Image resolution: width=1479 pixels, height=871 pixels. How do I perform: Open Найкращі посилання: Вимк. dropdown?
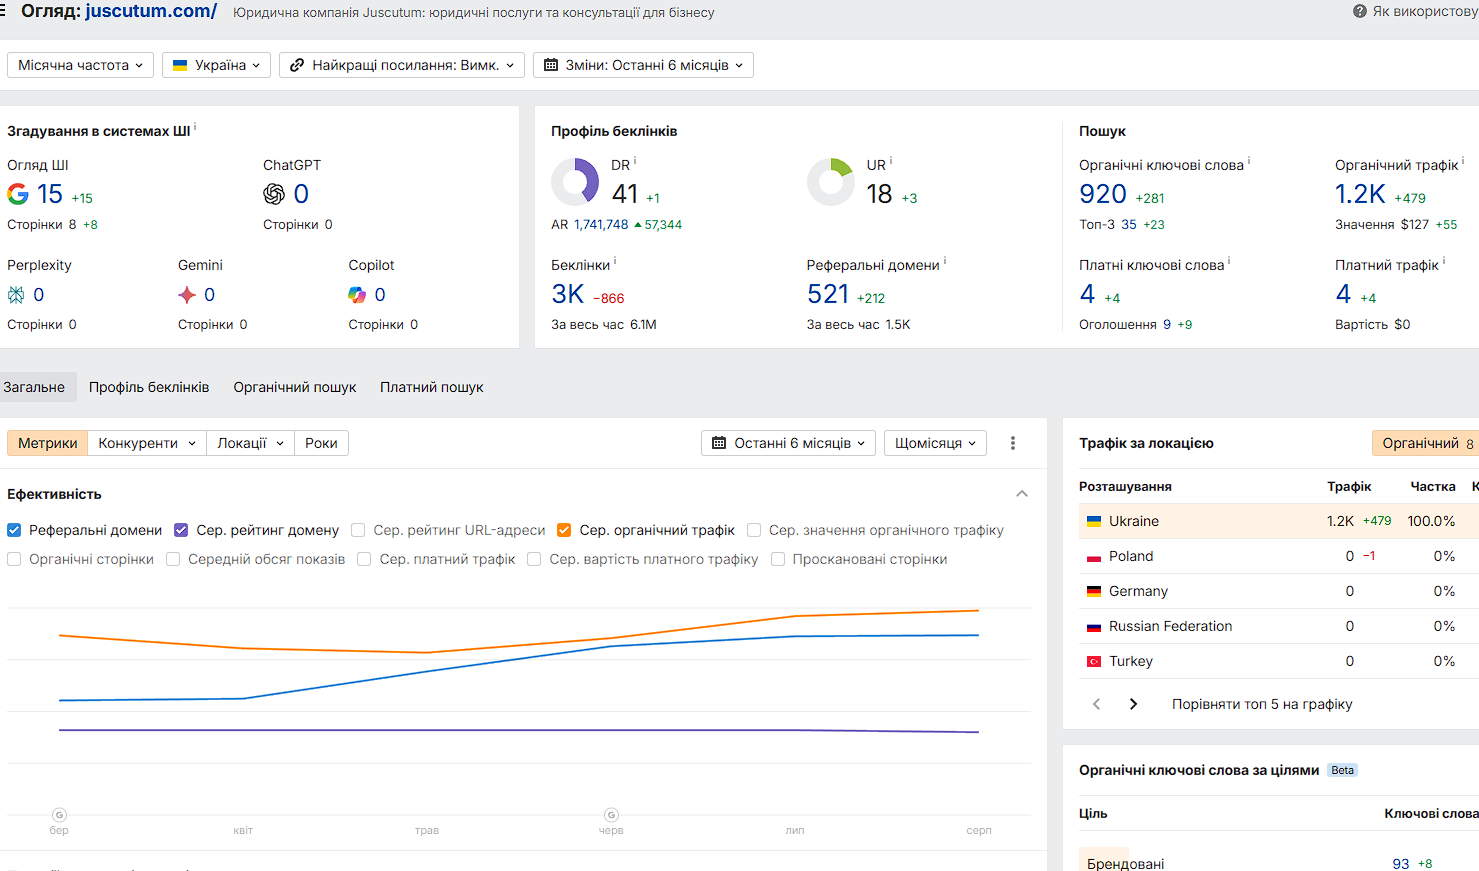pyautogui.click(x=402, y=65)
